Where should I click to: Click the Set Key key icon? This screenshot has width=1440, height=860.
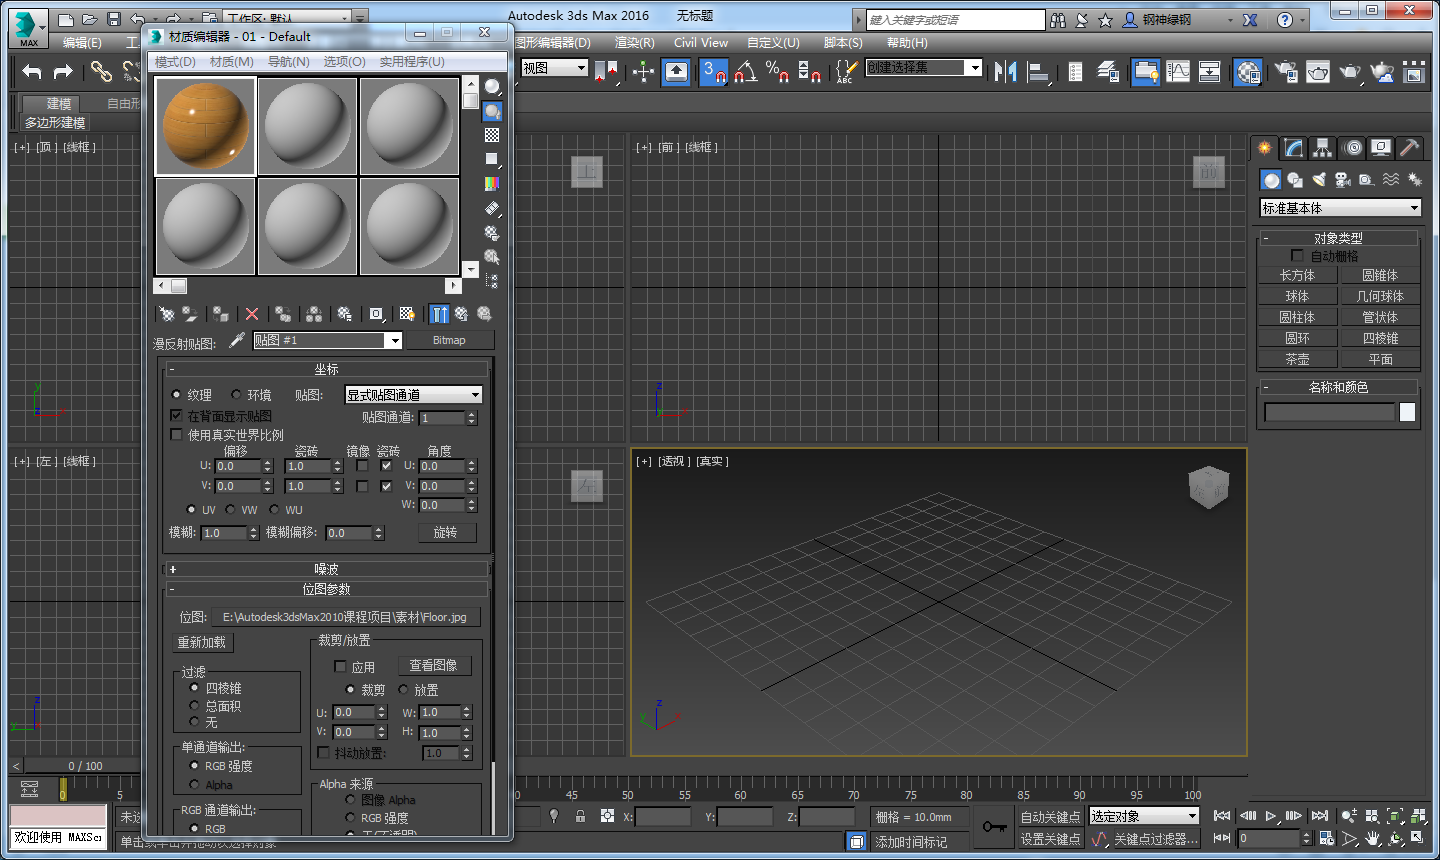[x=994, y=827]
